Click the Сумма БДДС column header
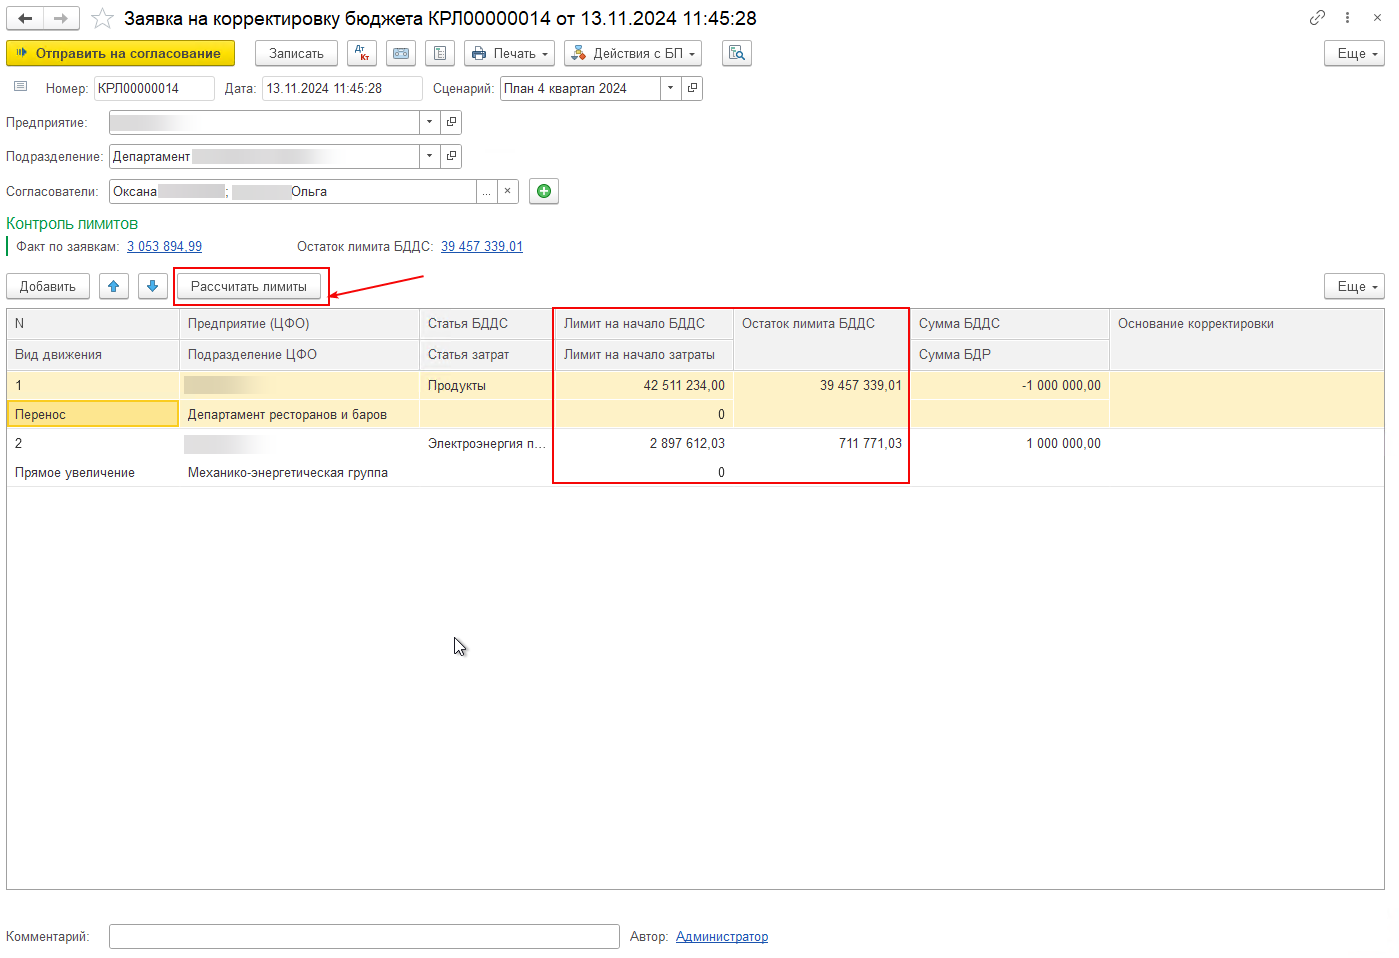The height and width of the screenshot is (958, 1399). tap(1010, 323)
